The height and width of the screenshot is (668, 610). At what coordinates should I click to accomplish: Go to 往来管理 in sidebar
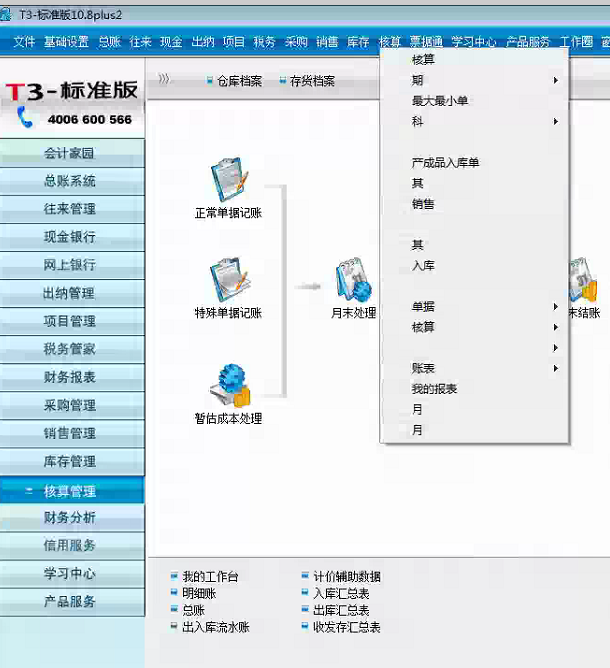click(x=72, y=209)
